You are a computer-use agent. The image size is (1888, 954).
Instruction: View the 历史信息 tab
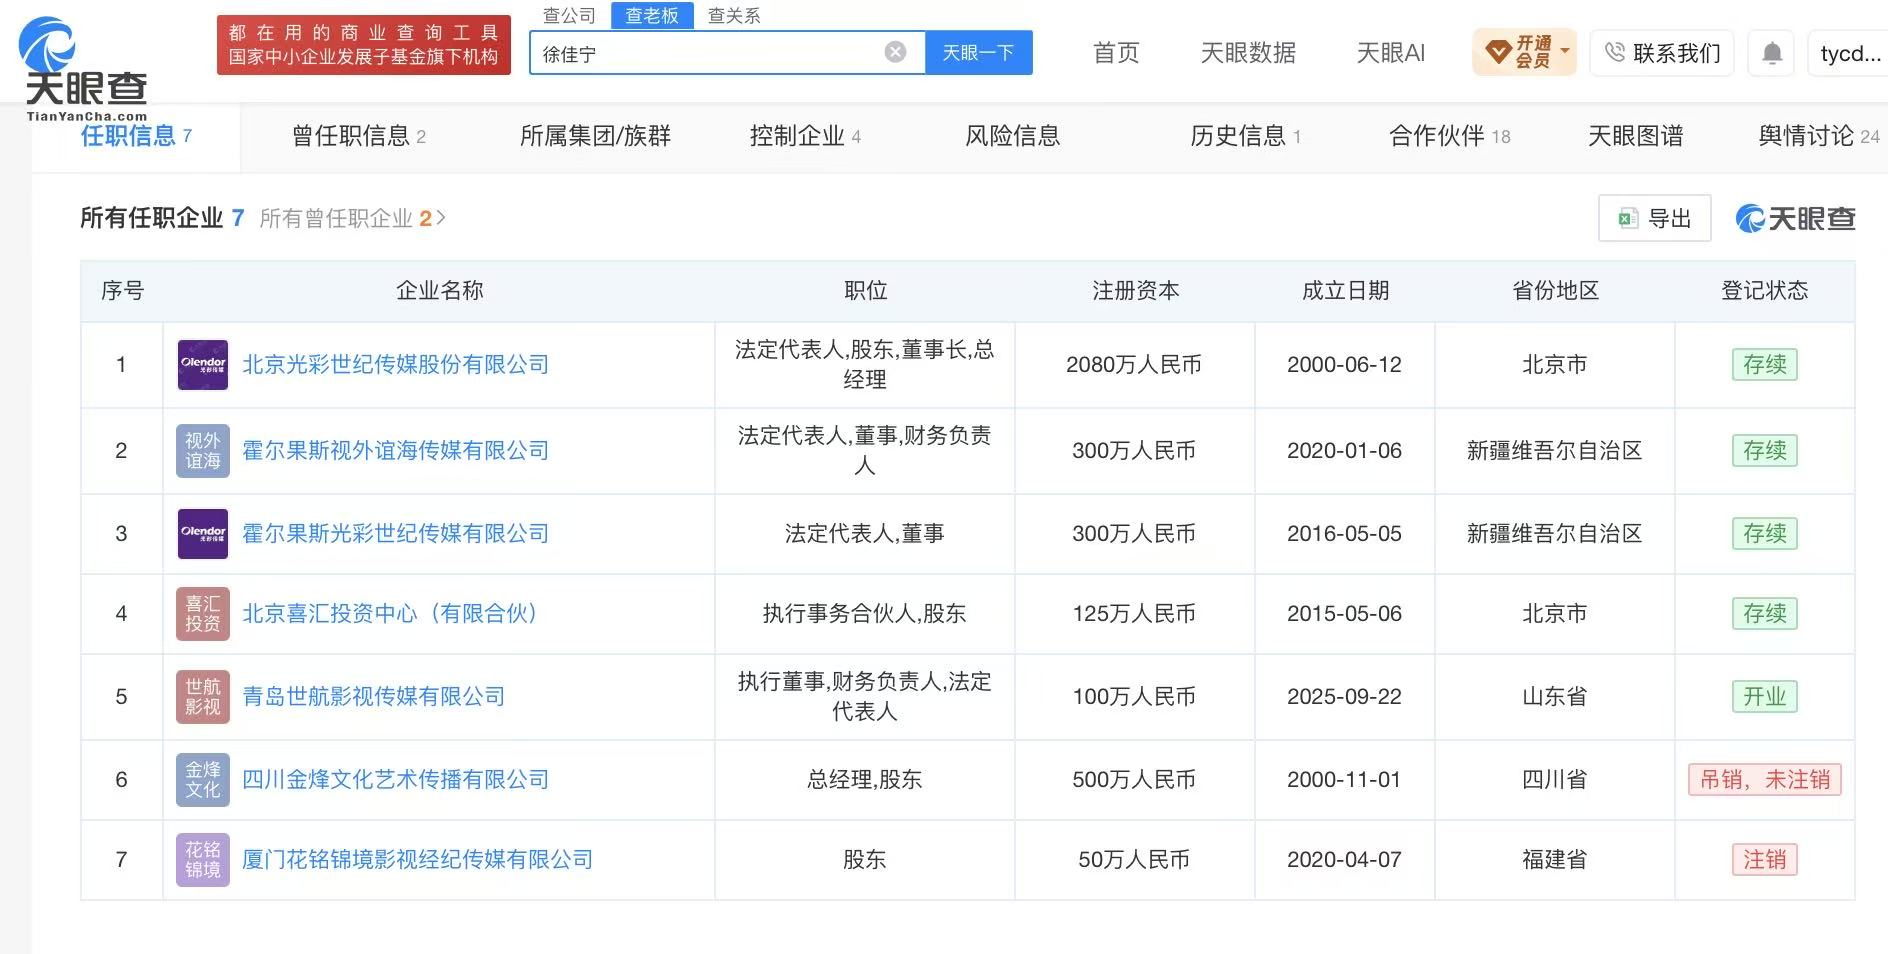click(x=1245, y=136)
